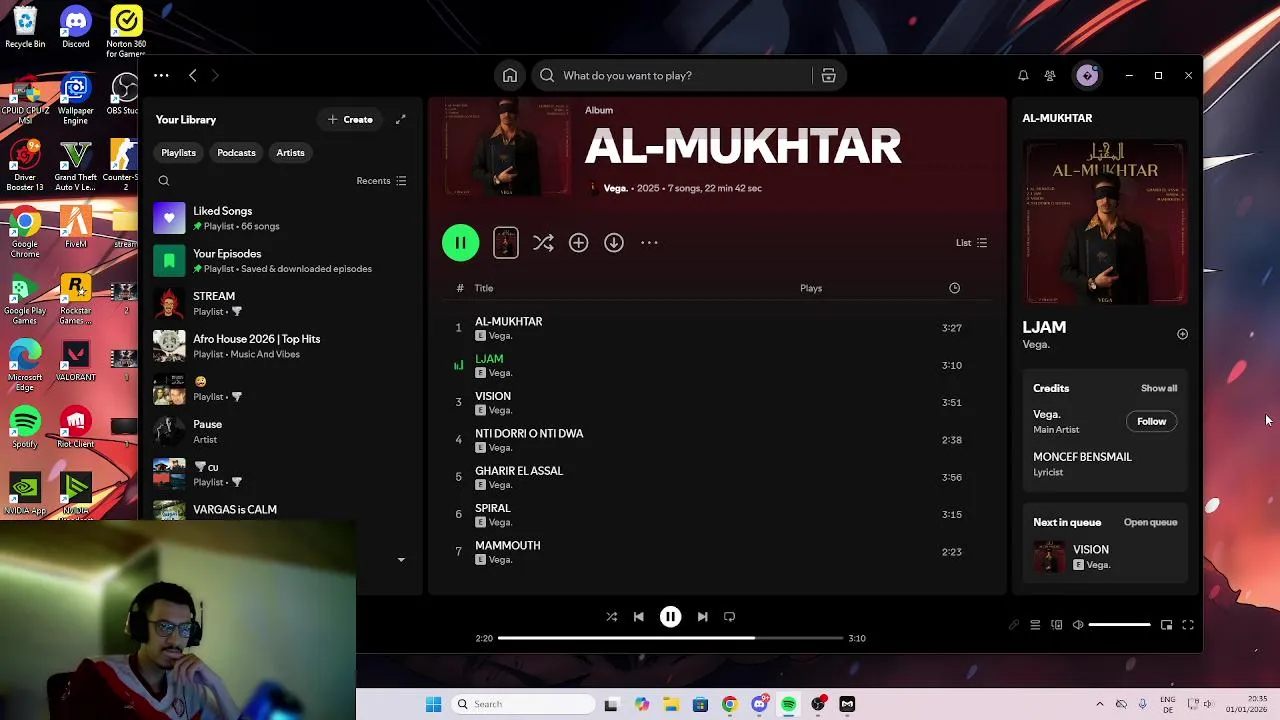Screen dimensions: 1280x720
Task: Open the What's New notifications bell
Action: coord(1023,75)
